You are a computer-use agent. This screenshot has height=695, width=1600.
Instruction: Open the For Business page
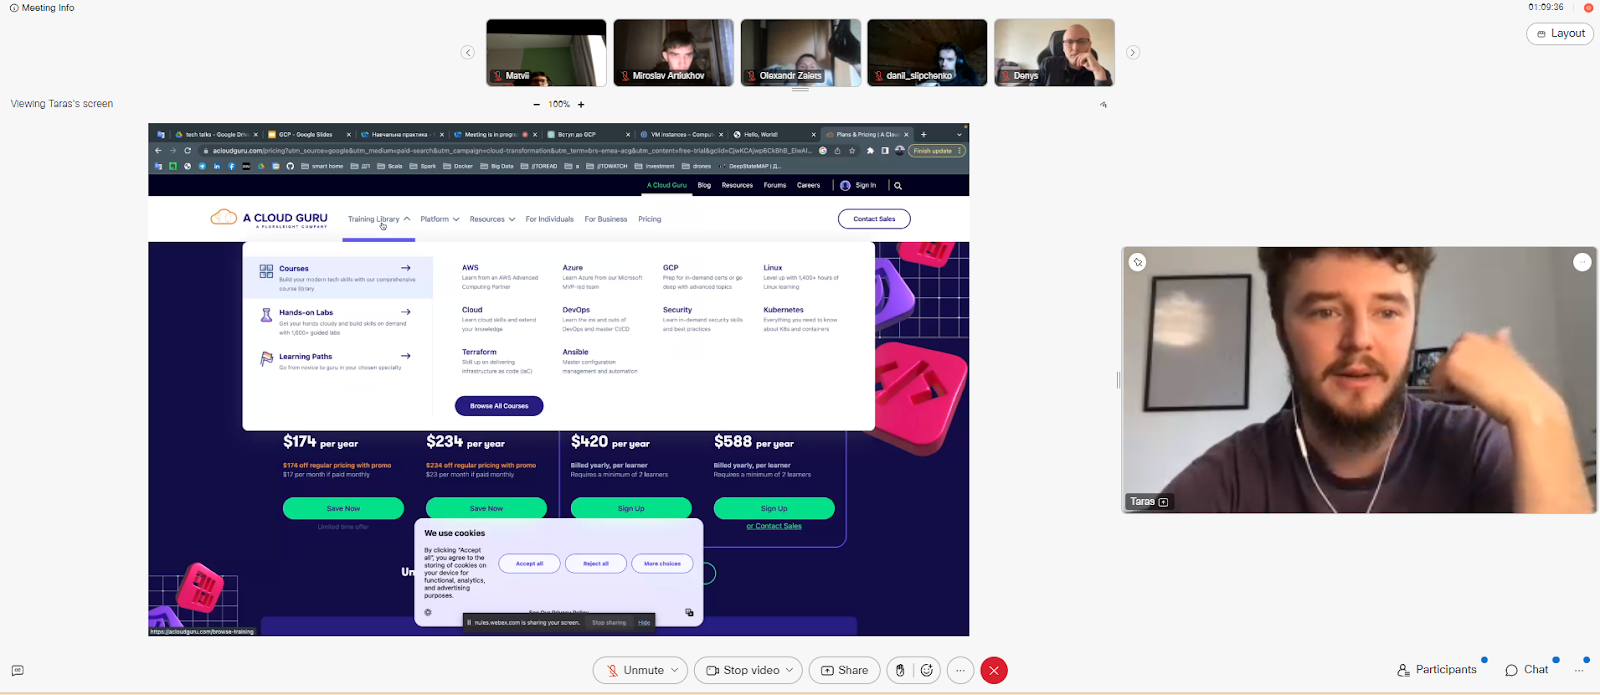pyautogui.click(x=606, y=219)
